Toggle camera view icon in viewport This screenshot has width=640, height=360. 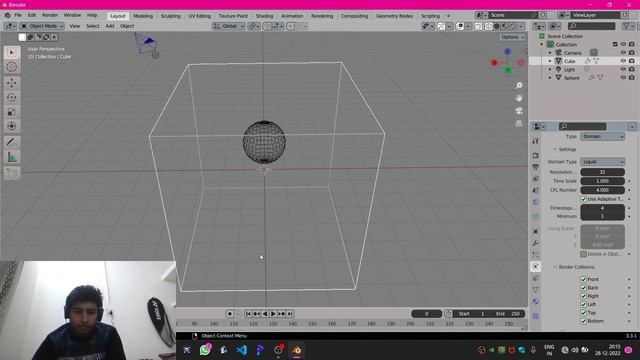tap(519, 111)
